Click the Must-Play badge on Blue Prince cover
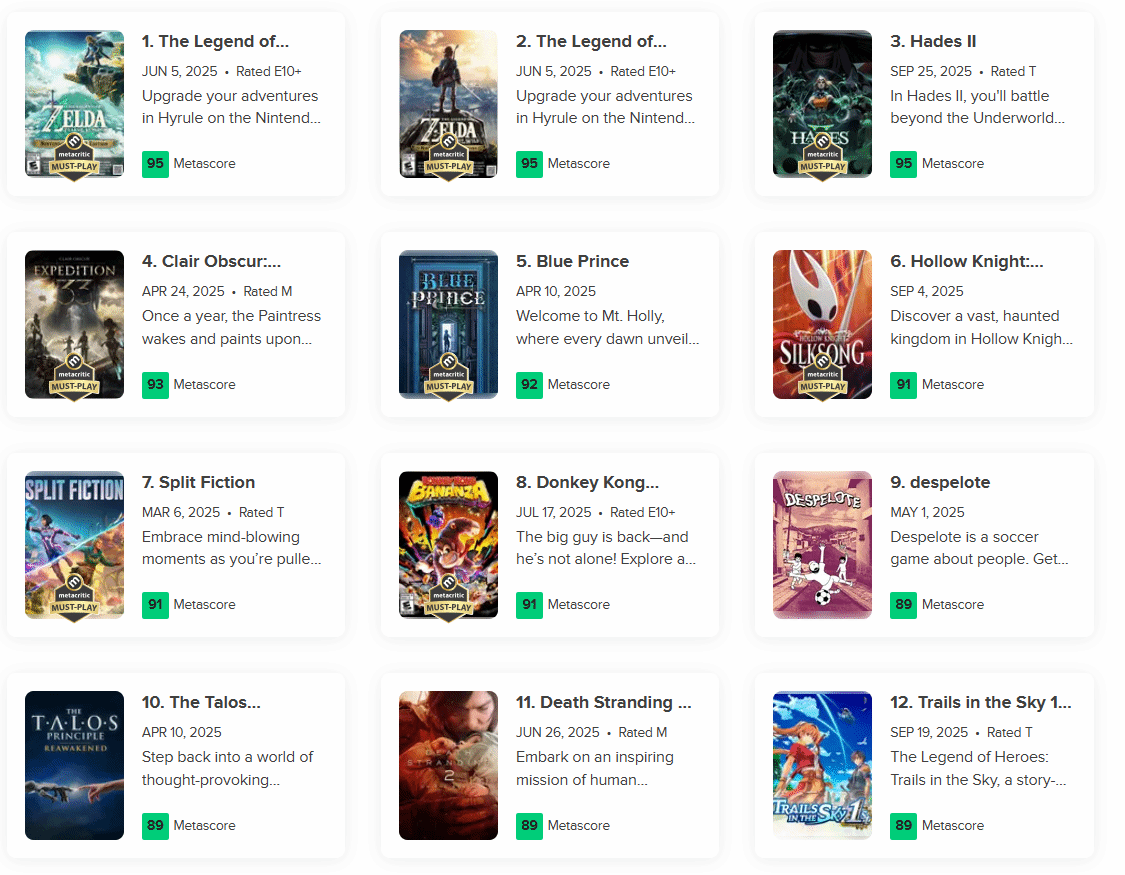This screenshot has height=875, width=1125. [448, 381]
